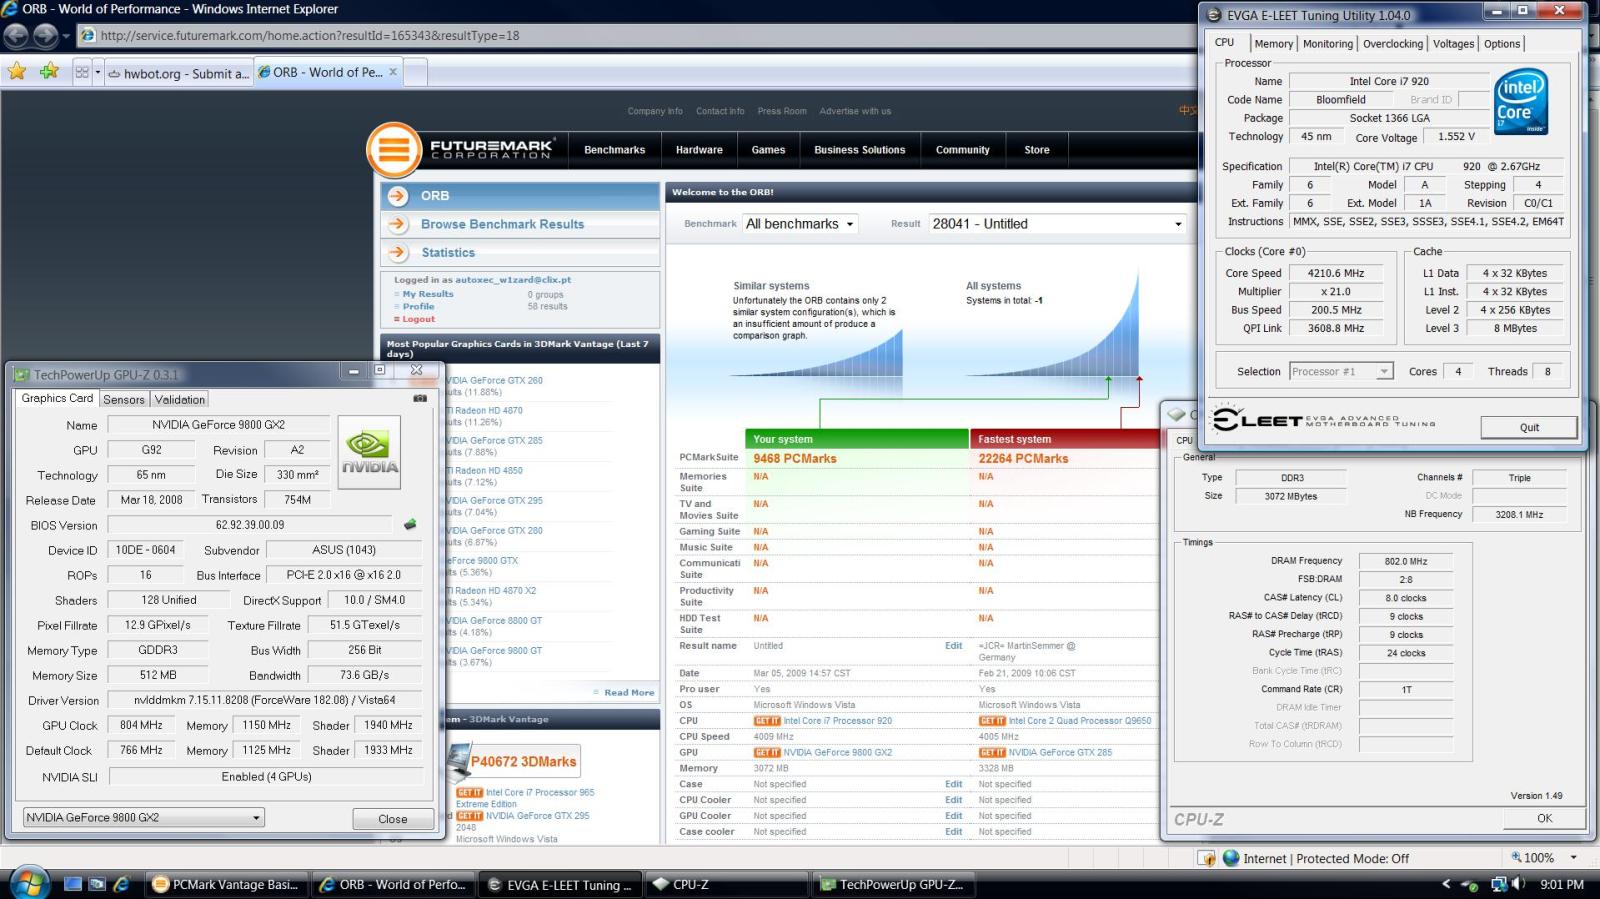Viewport: 1600px width, 899px height.
Task: Open the Quick Tabs grid icon
Action: (82, 72)
